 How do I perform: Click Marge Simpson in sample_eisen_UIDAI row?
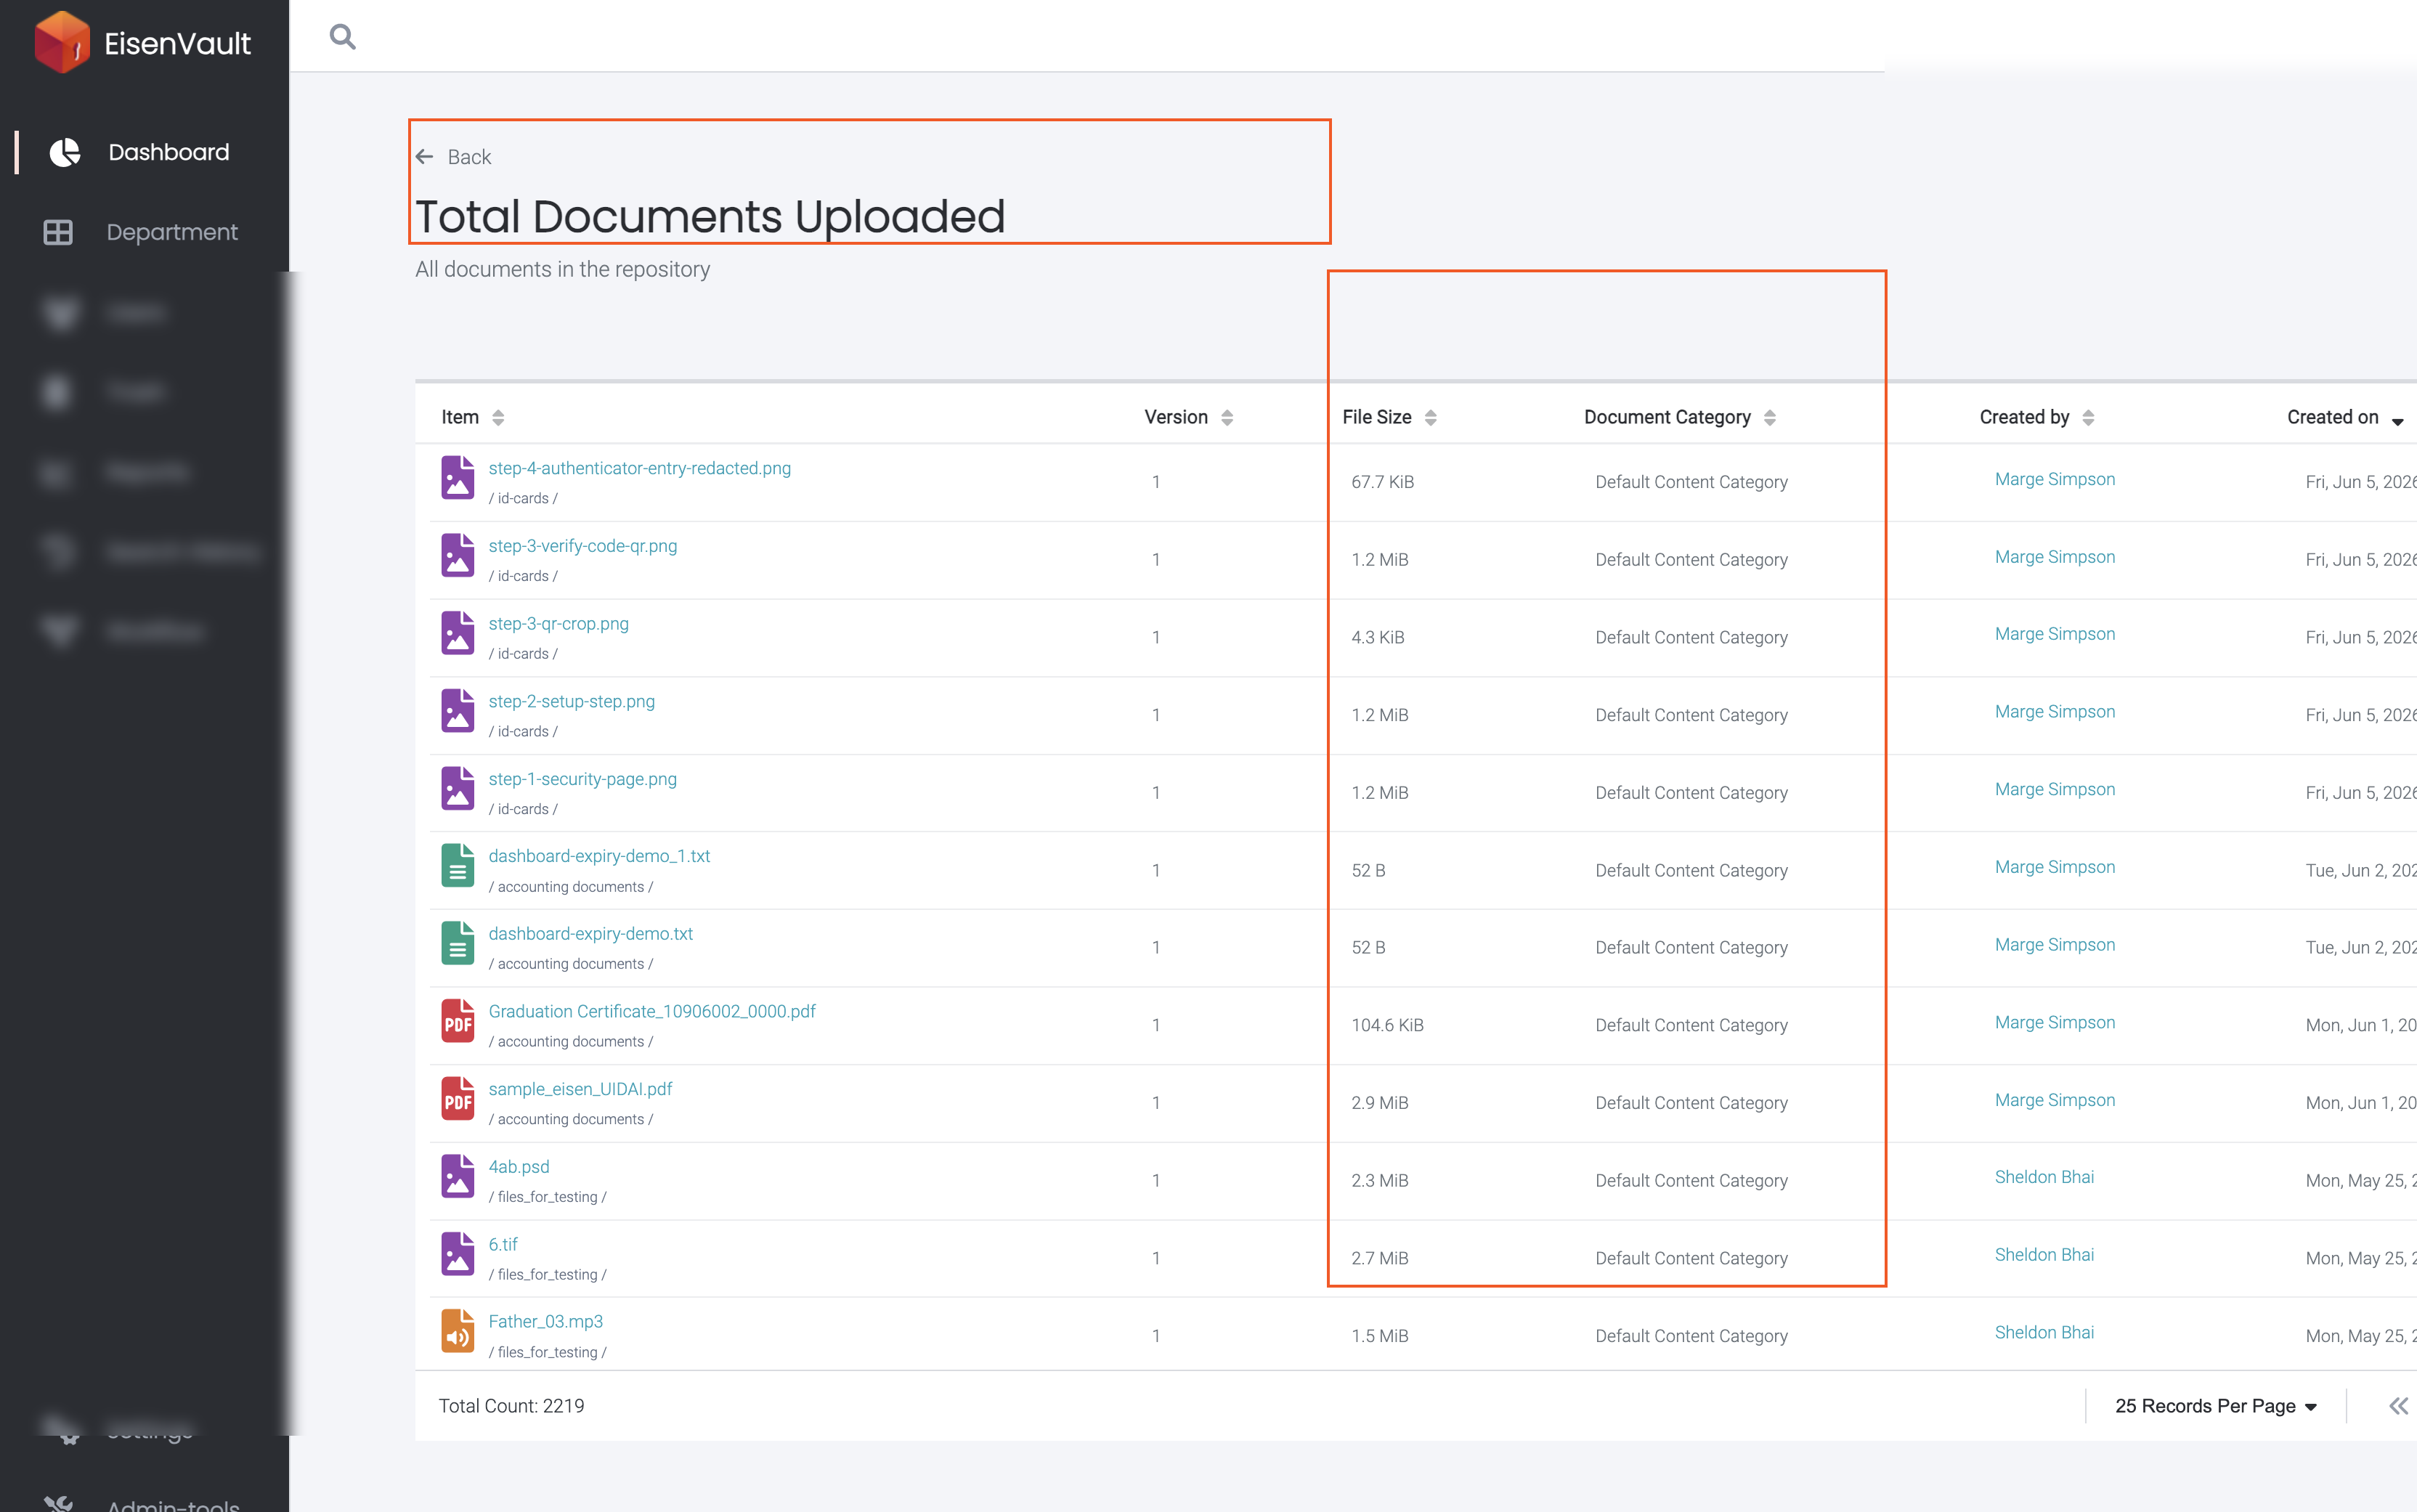(x=2055, y=1100)
